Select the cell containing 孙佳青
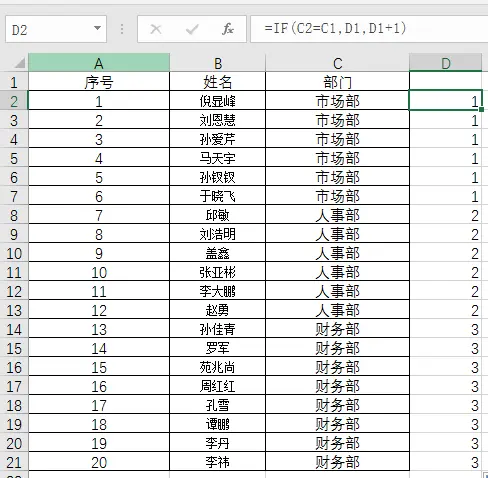The image size is (488, 478). pyautogui.click(x=217, y=329)
